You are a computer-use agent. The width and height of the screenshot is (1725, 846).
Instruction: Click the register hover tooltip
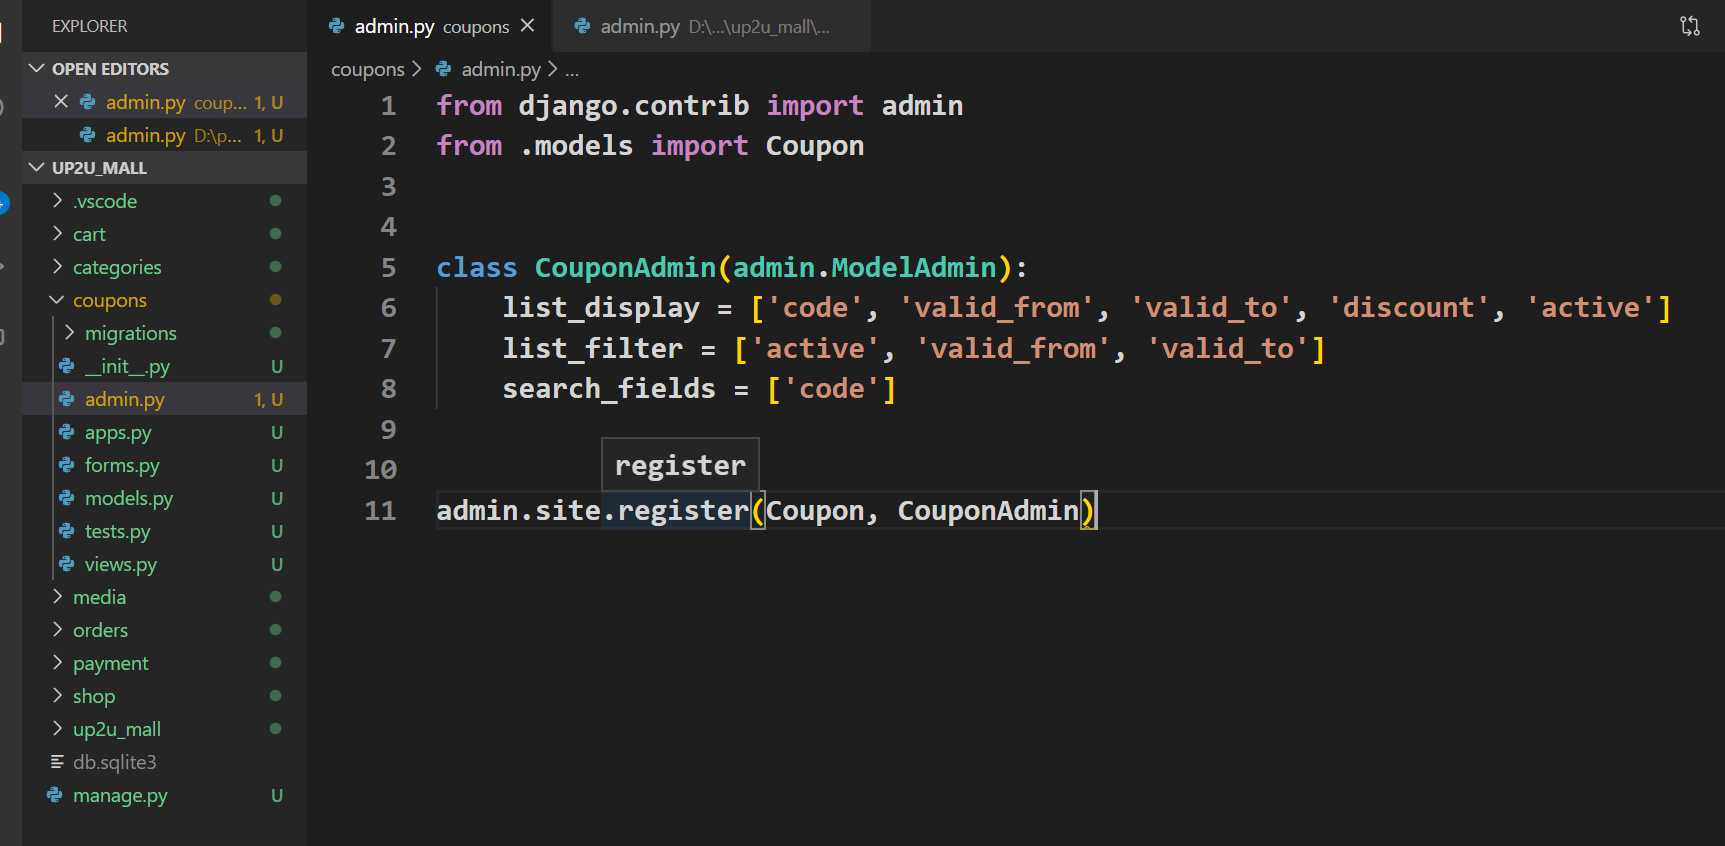(680, 465)
